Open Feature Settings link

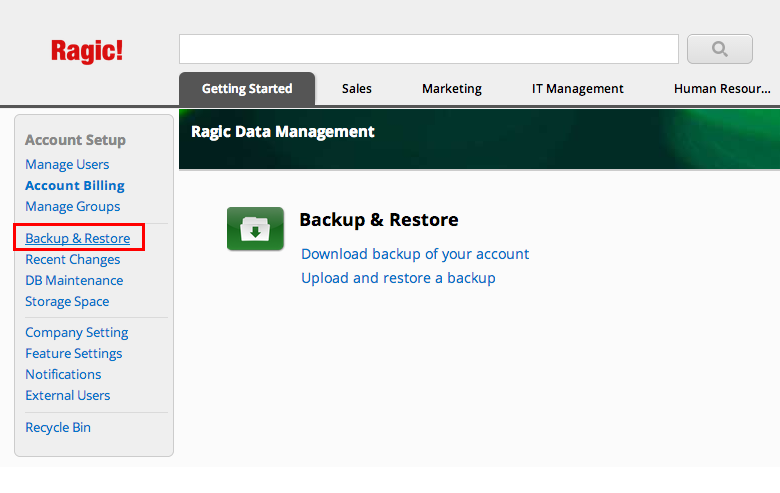click(x=74, y=353)
